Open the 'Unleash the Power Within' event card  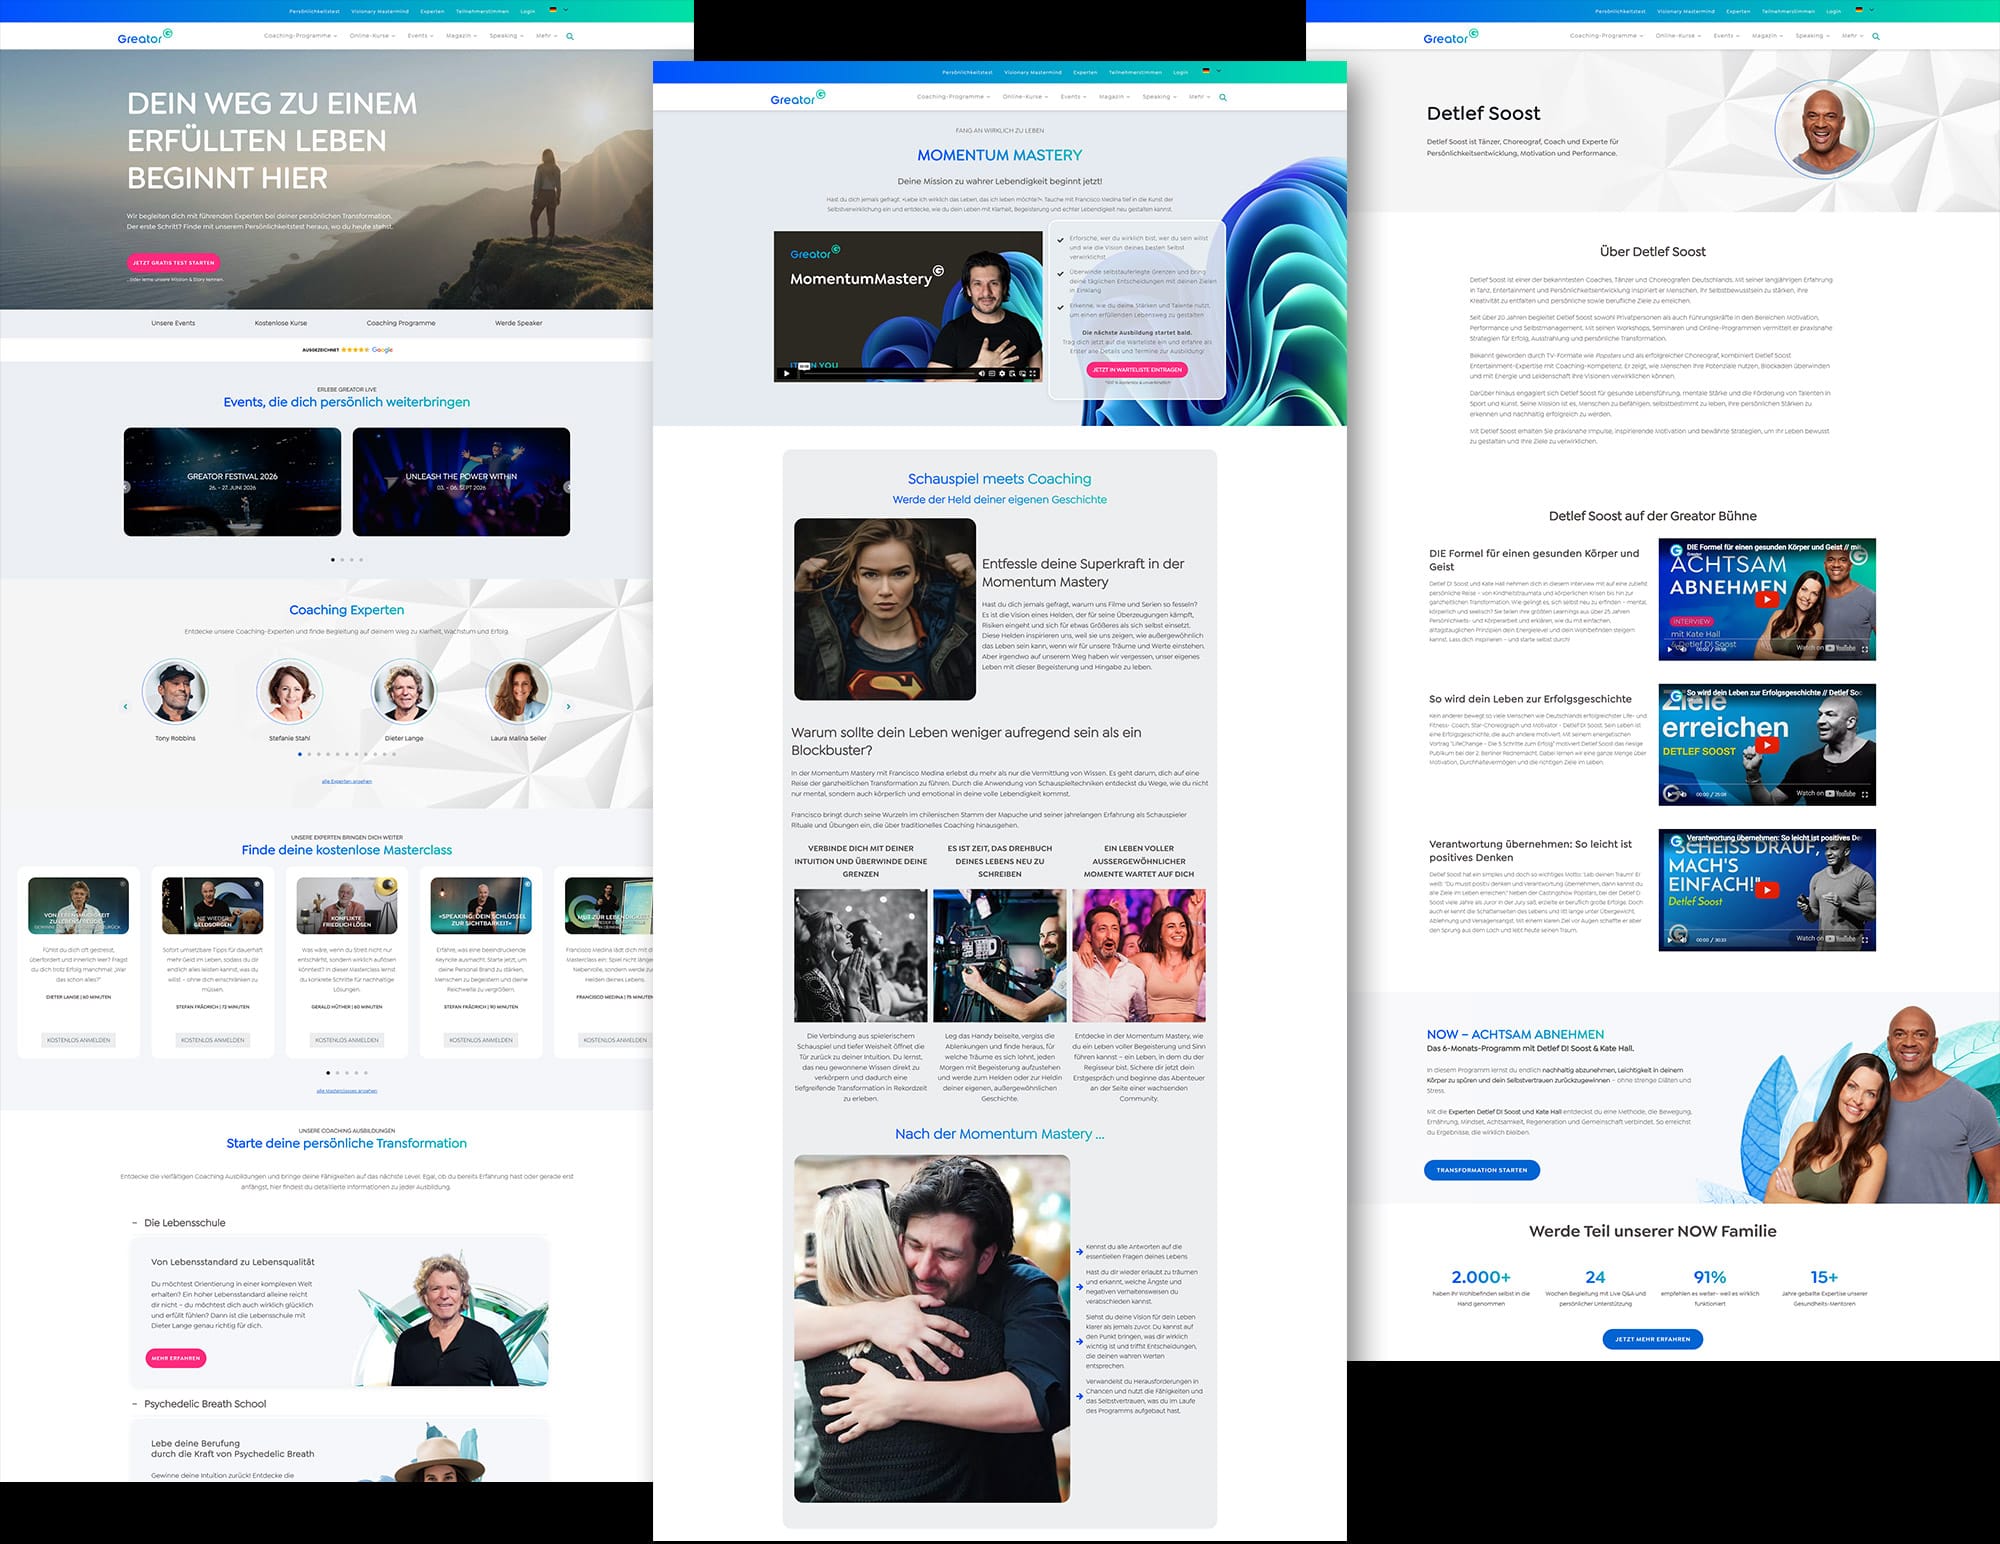(x=461, y=482)
